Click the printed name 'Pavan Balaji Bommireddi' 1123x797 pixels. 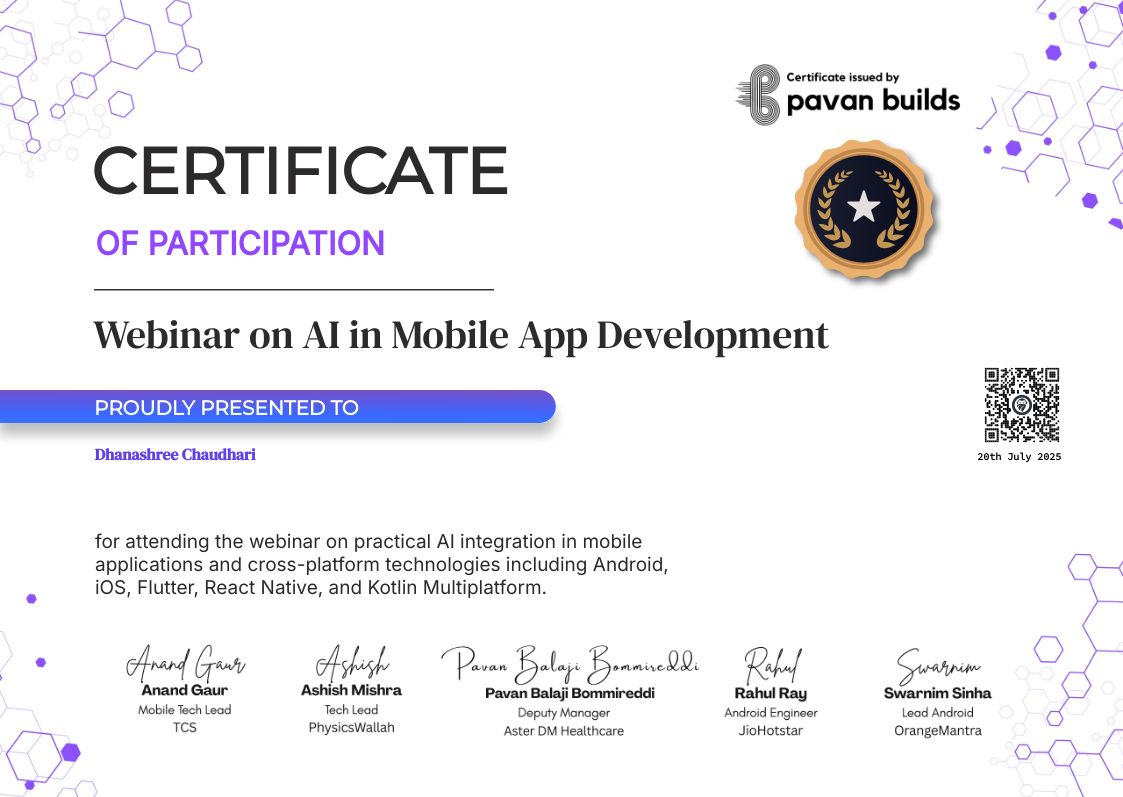pyautogui.click(x=570, y=693)
